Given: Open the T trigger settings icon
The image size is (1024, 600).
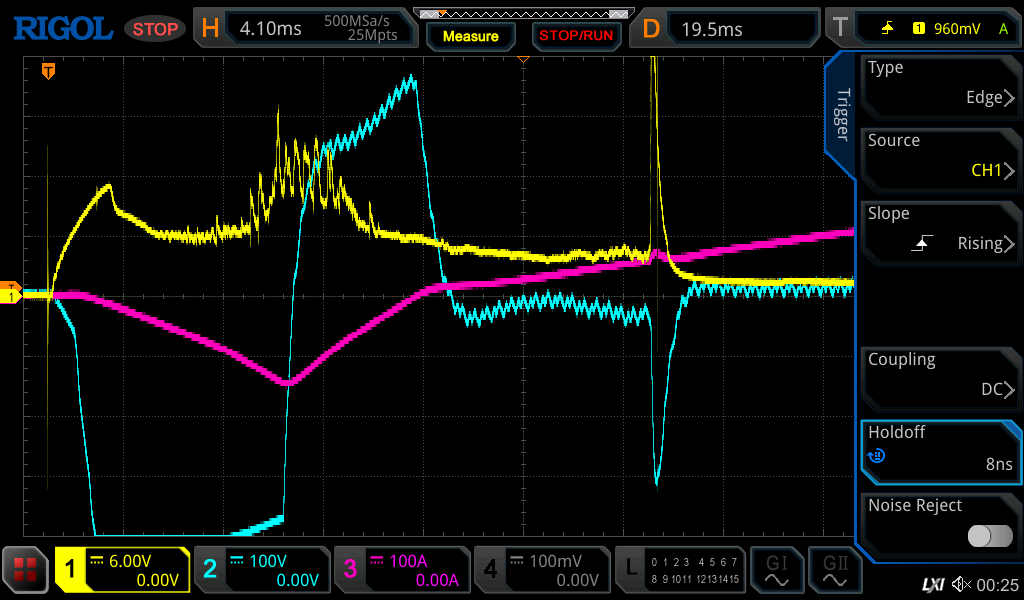Looking at the screenshot, I should 840,28.
